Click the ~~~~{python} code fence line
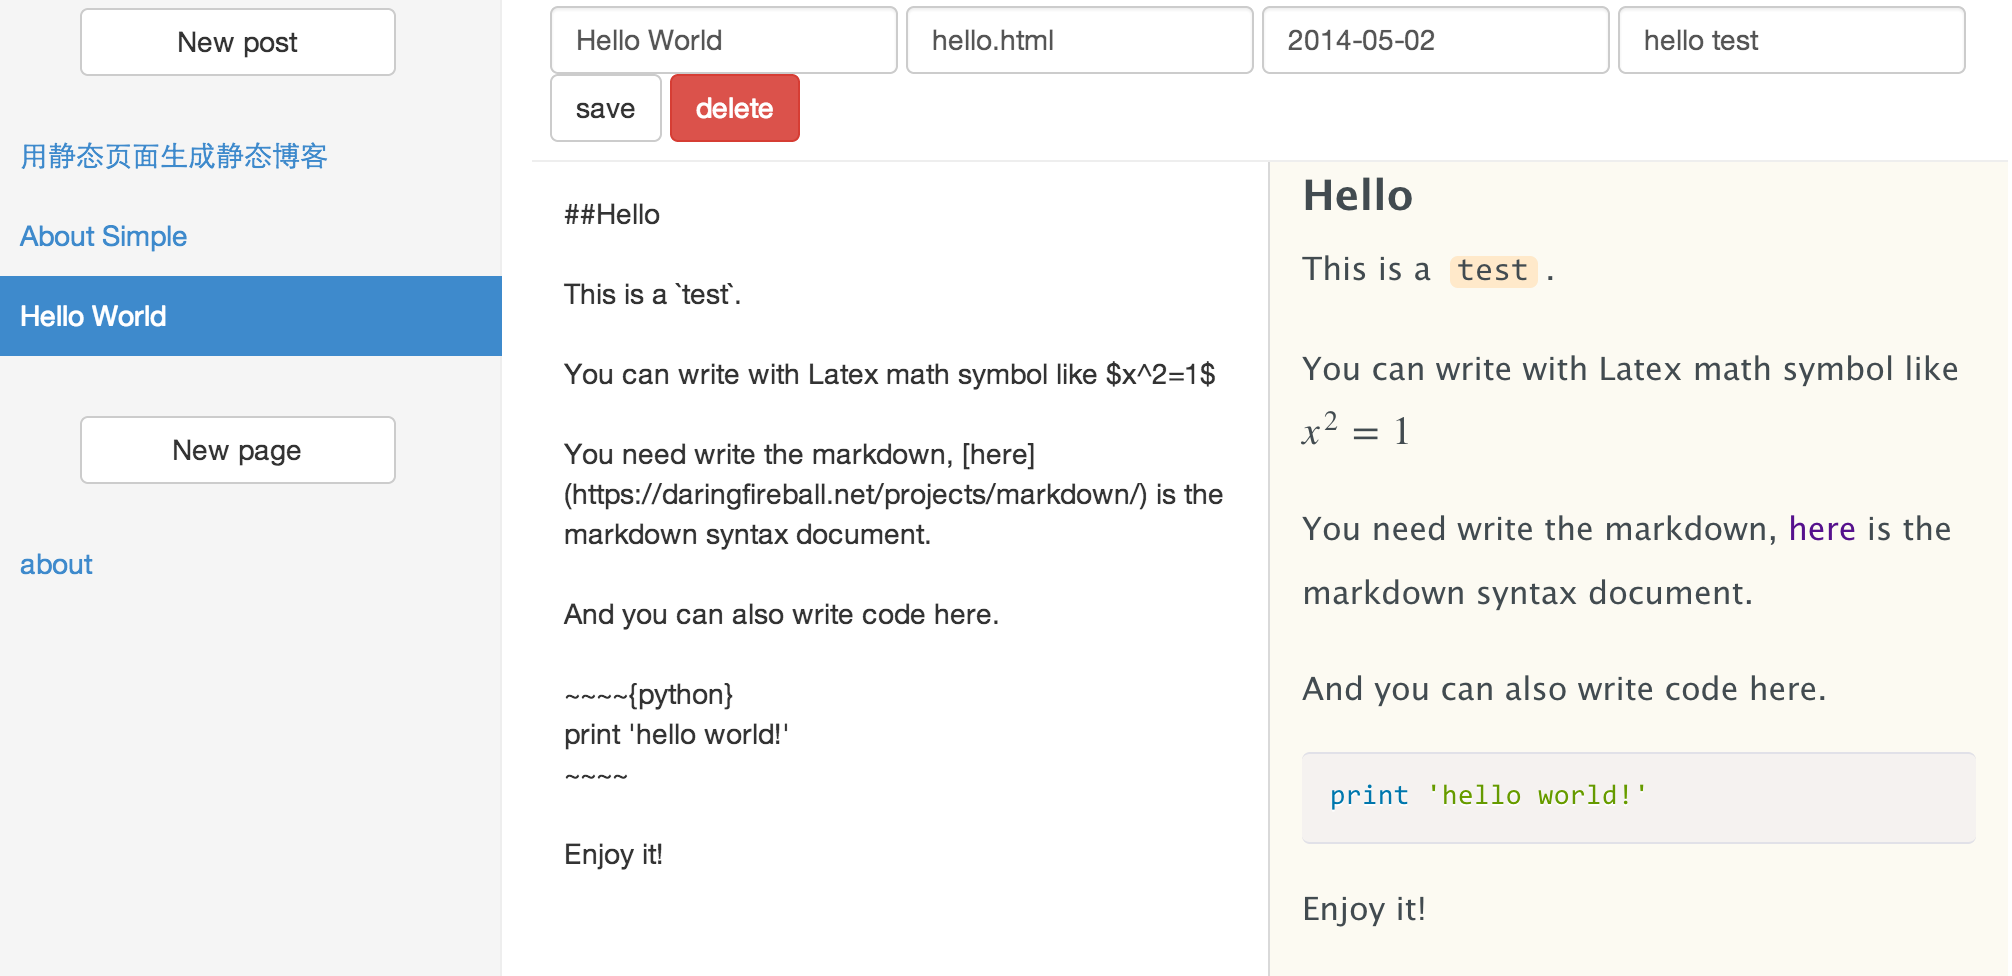2012x976 pixels. [x=648, y=694]
